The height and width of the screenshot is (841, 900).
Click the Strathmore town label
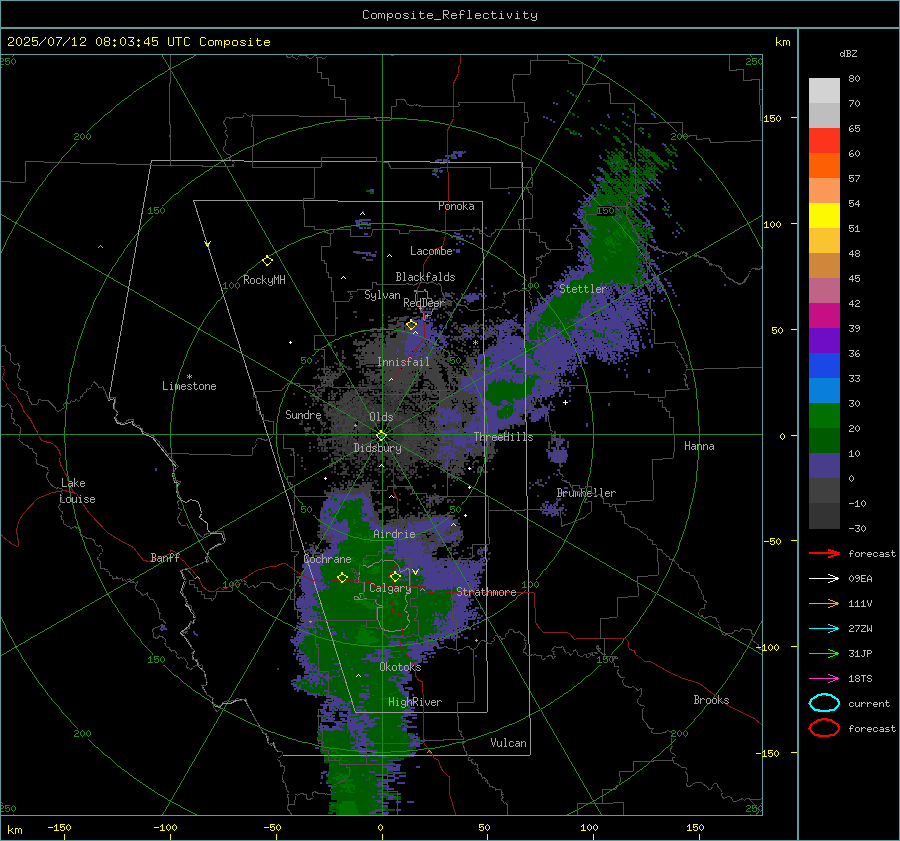coord(486,592)
